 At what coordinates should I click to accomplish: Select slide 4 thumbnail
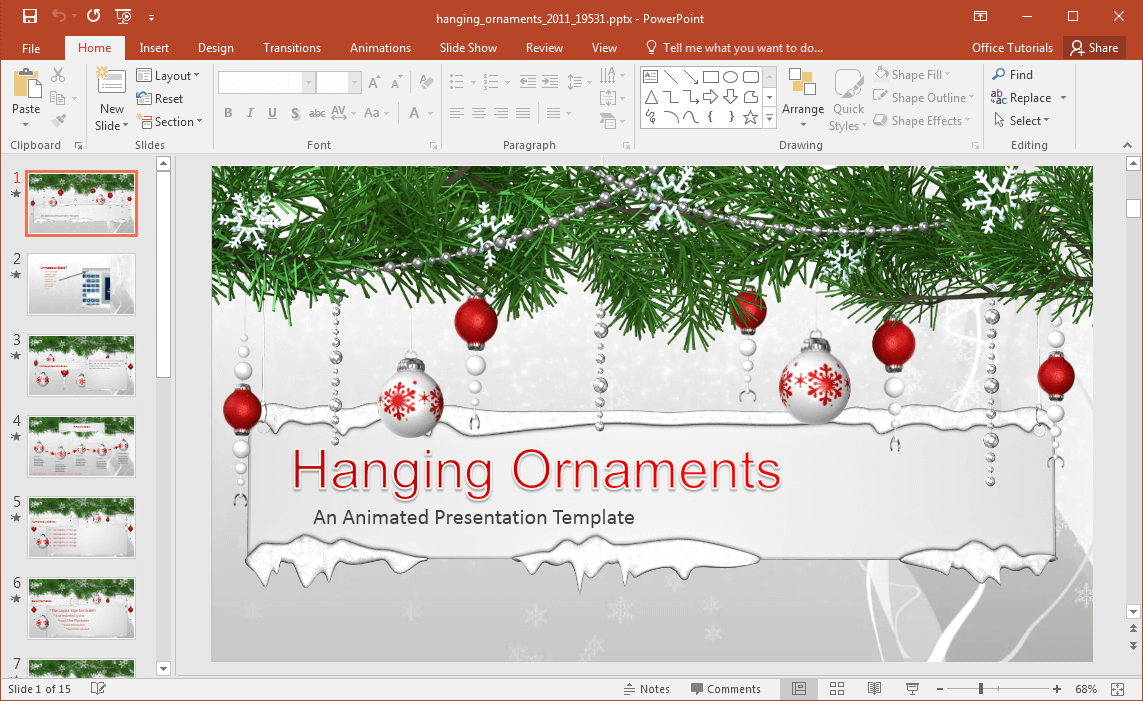click(x=81, y=446)
